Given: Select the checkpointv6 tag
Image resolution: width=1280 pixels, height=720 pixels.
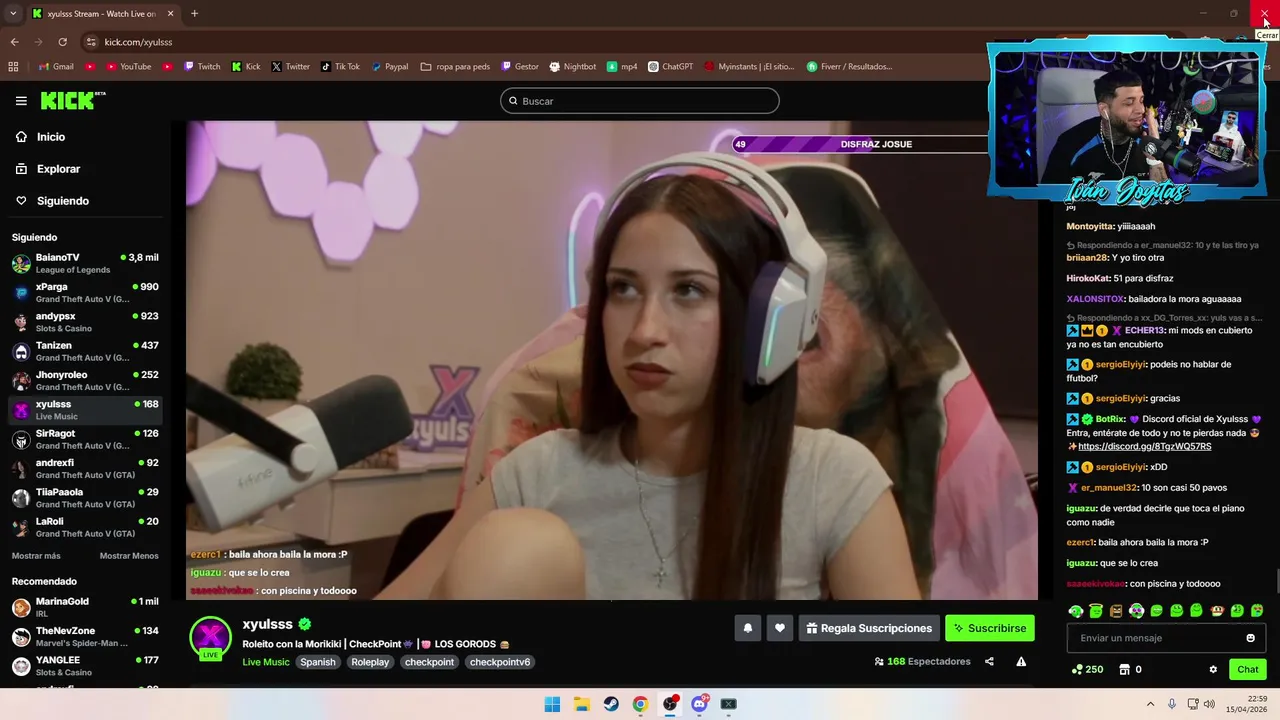Looking at the screenshot, I should [500, 662].
